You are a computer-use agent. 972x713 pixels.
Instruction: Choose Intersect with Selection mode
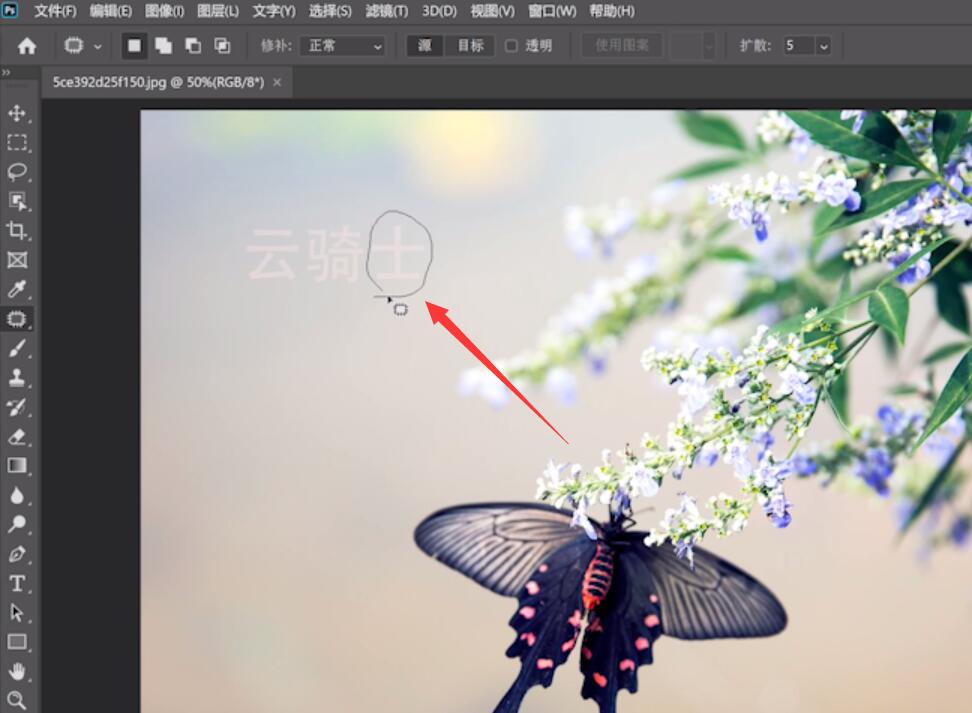[222, 46]
